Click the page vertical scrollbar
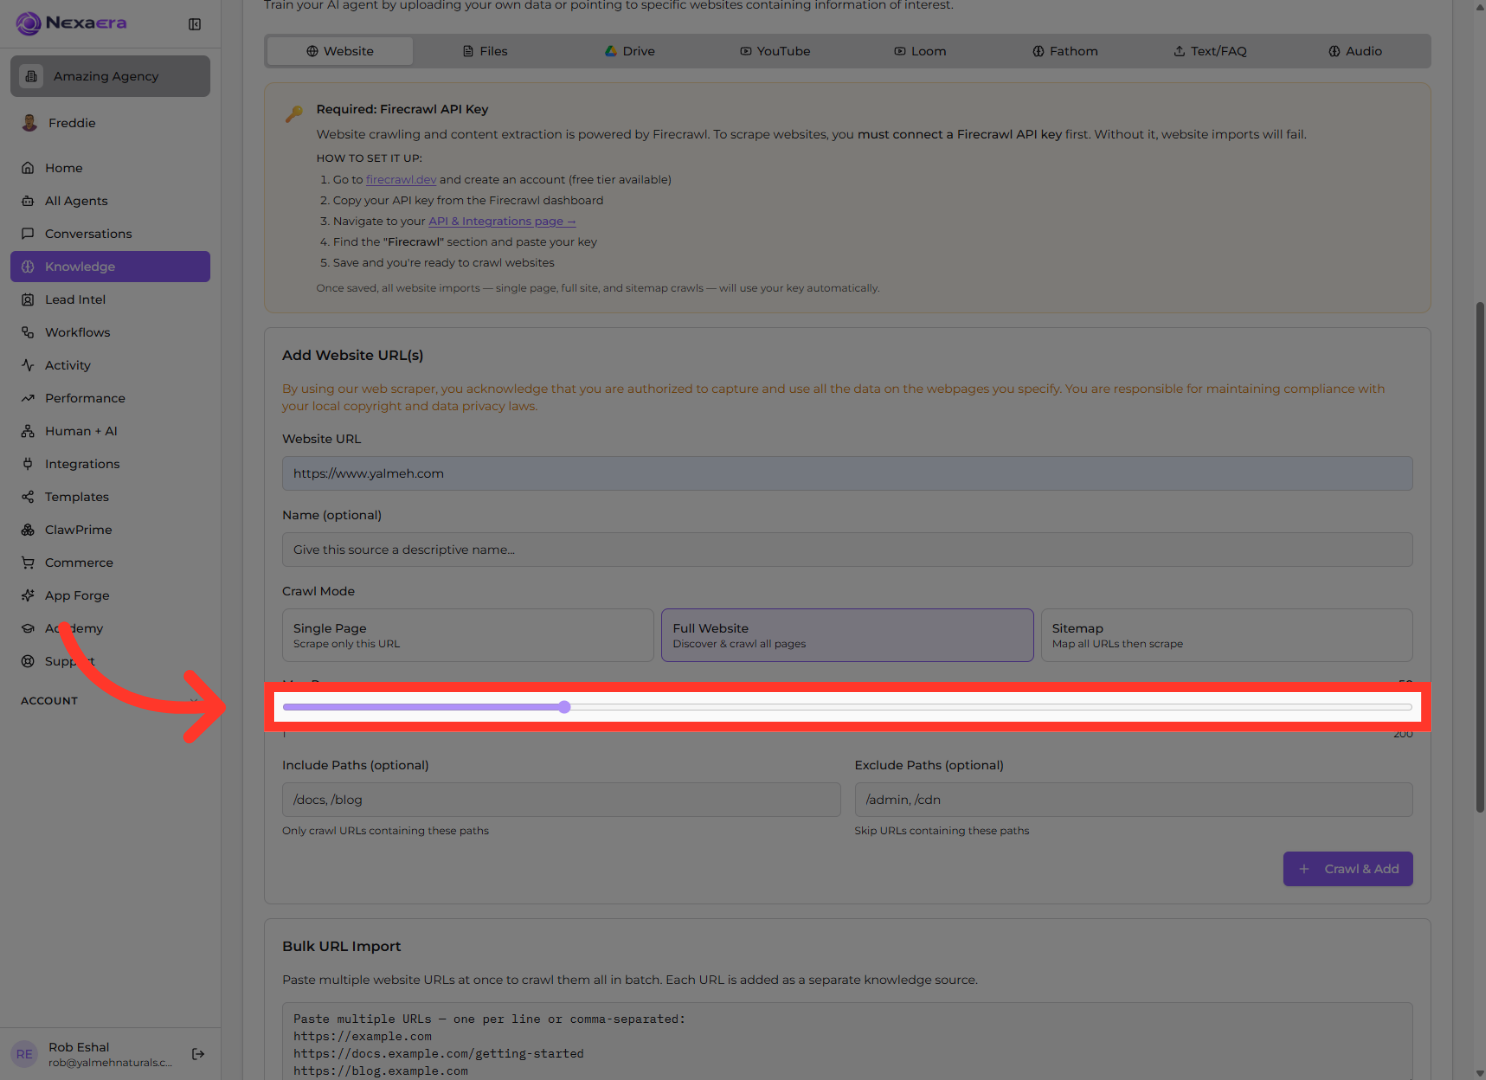Viewport: 1486px width, 1080px height. [x=1480, y=557]
